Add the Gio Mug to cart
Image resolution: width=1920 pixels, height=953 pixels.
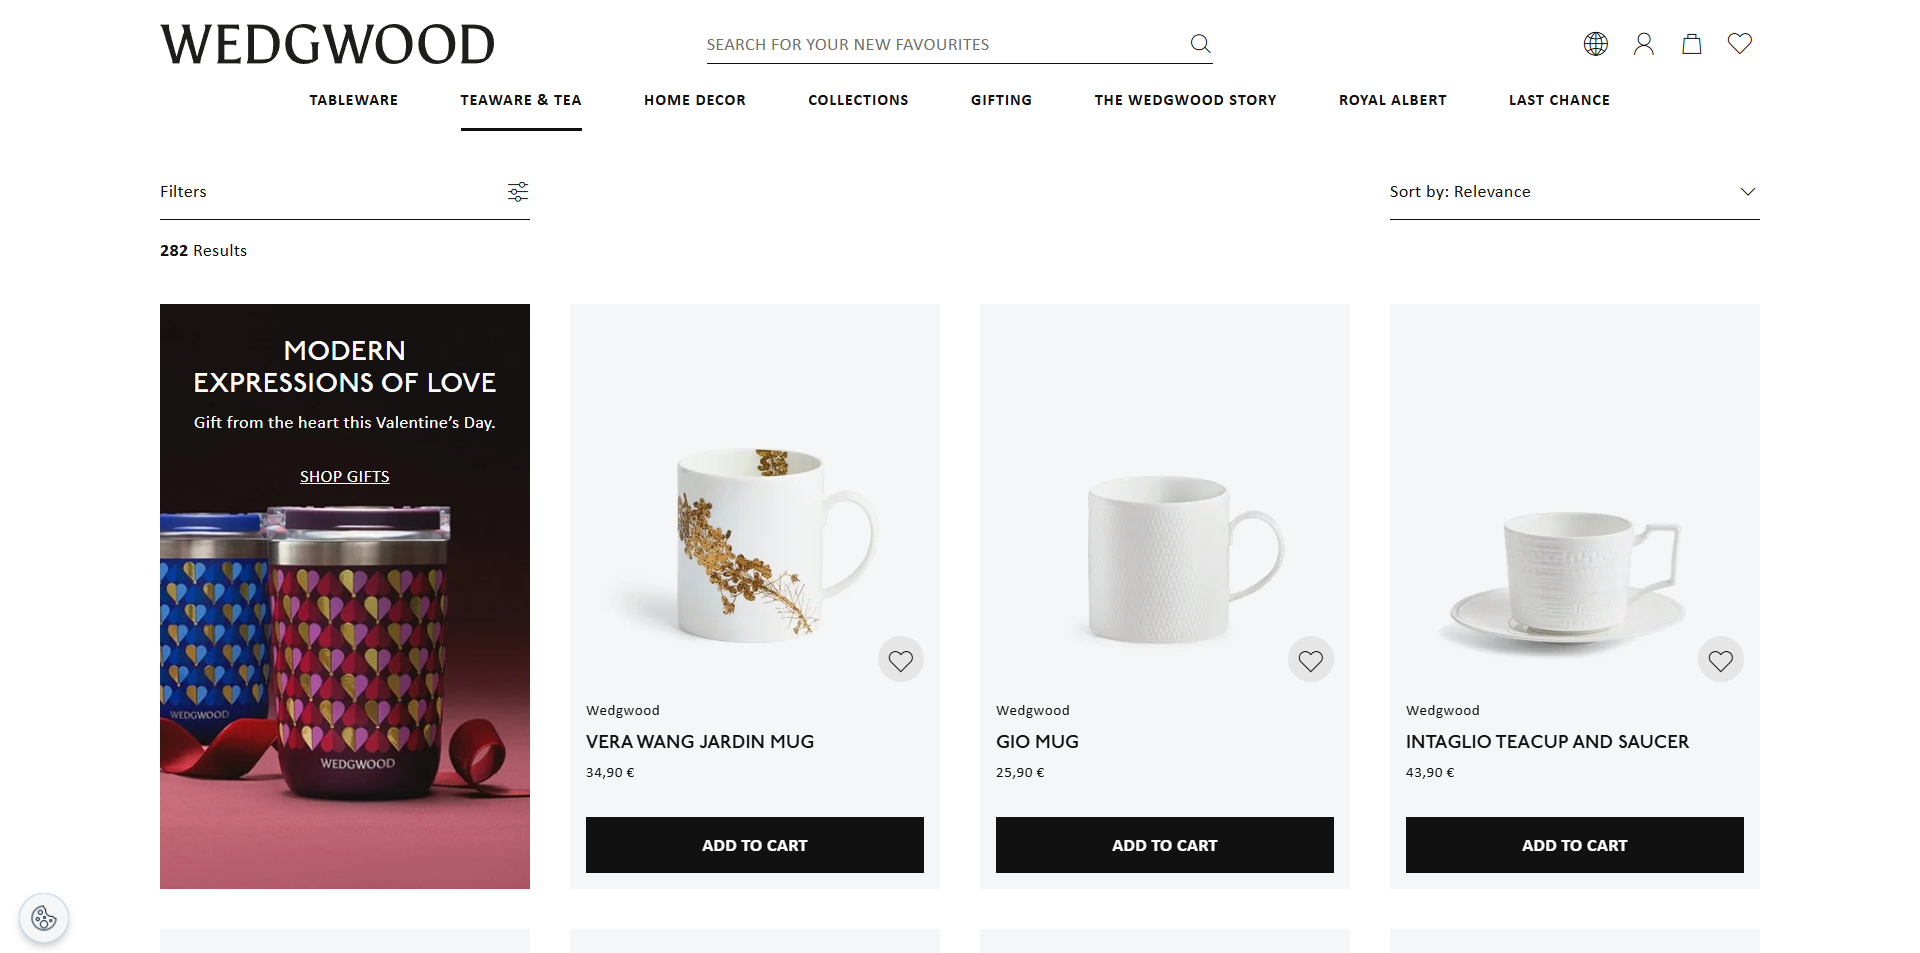pyautogui.click(x=1164, y=845)
